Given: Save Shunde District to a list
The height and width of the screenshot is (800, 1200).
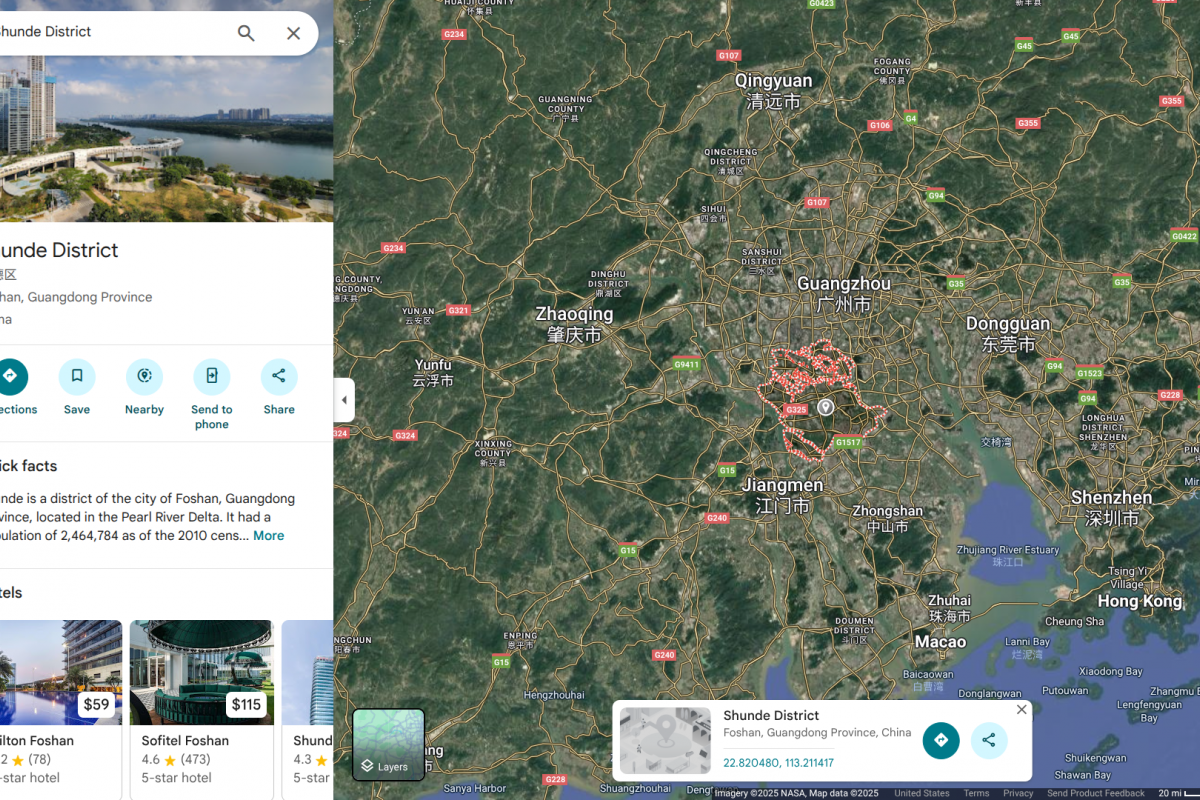Looking at the screenshot, I should click(77, 377).
